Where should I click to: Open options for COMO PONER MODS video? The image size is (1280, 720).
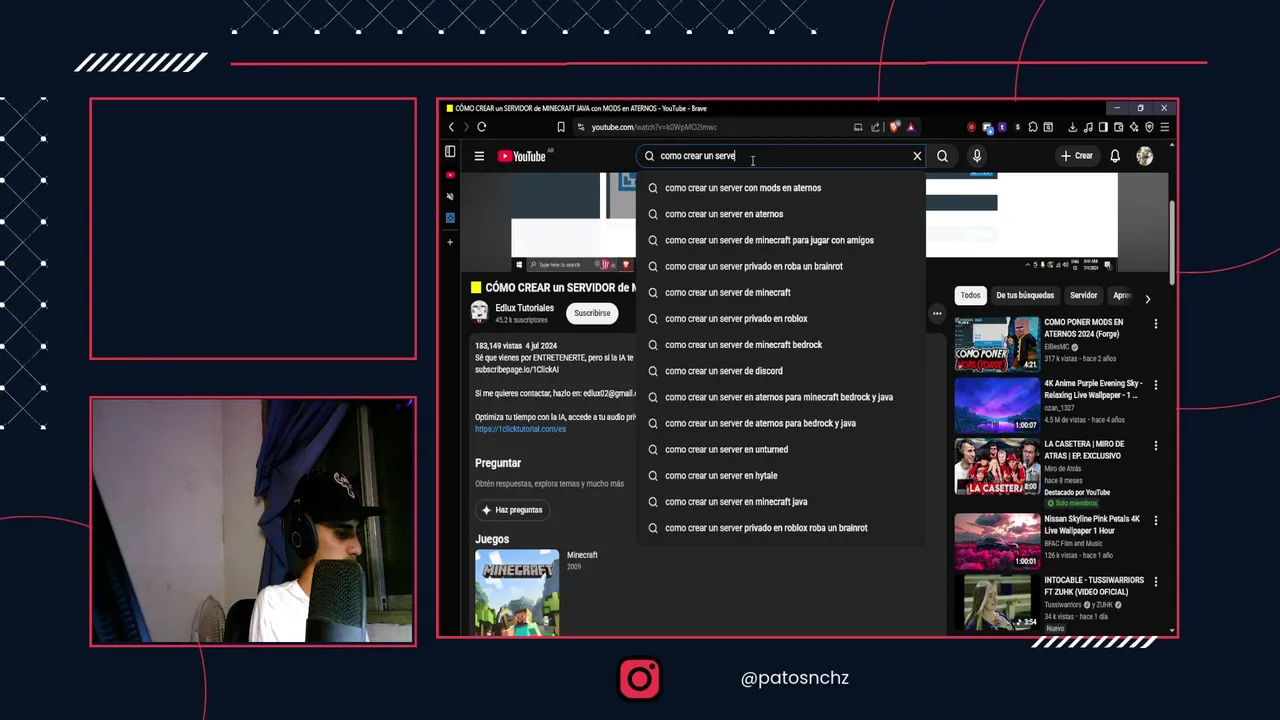[x=1156, y=324]
